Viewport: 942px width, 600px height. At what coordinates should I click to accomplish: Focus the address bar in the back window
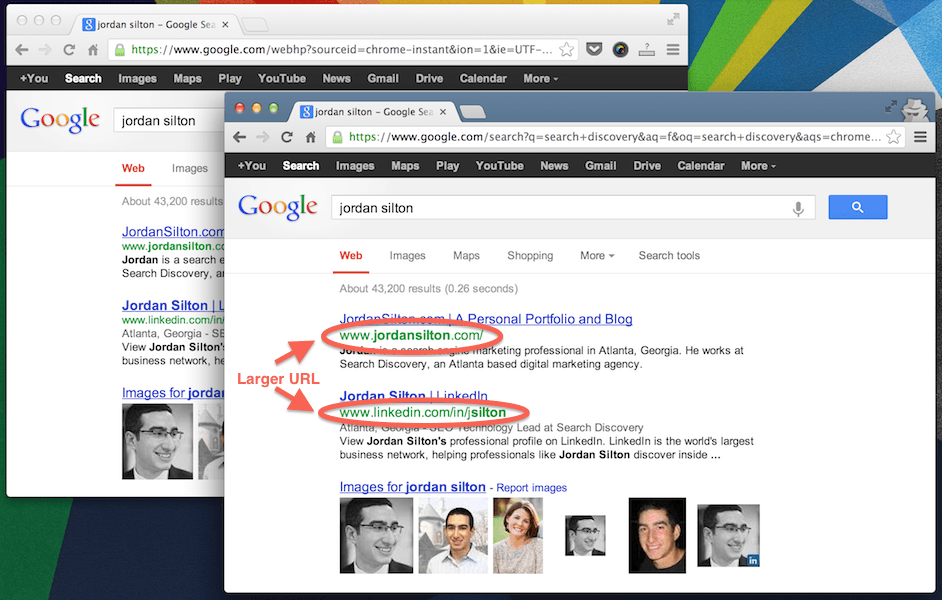pos(341,50)
